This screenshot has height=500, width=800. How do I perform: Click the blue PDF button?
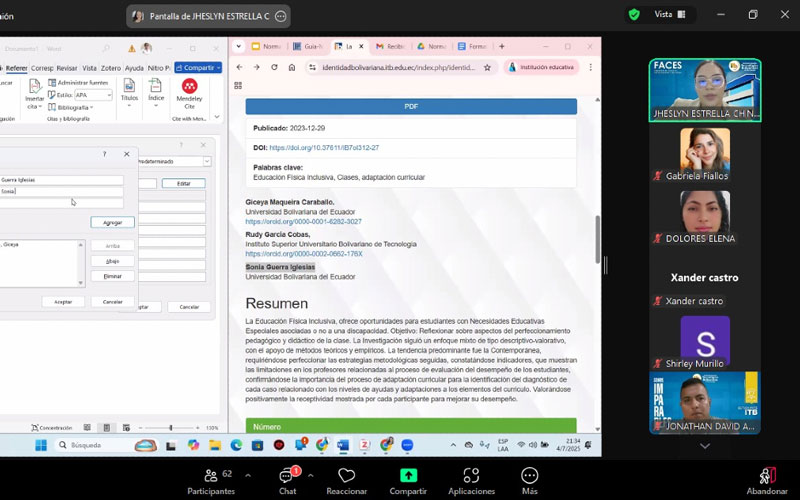411,106
